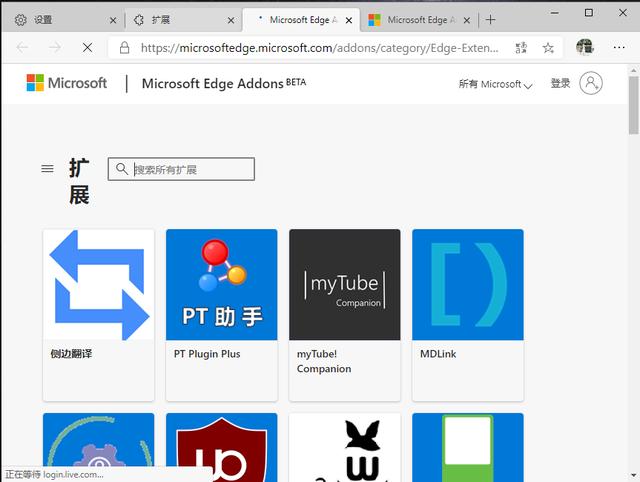Open the translate page icon
640x482 pixels.
(x=521, y=48)
